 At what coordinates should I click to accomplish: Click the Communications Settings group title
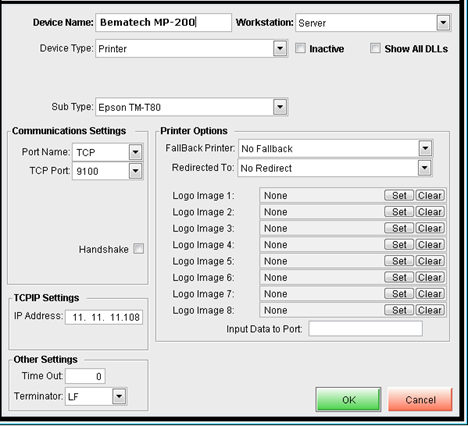point(69,131)
